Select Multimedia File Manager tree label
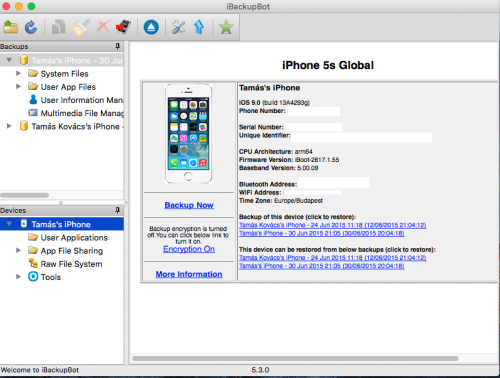Screen dimensions: 500x378 point(82,113)
